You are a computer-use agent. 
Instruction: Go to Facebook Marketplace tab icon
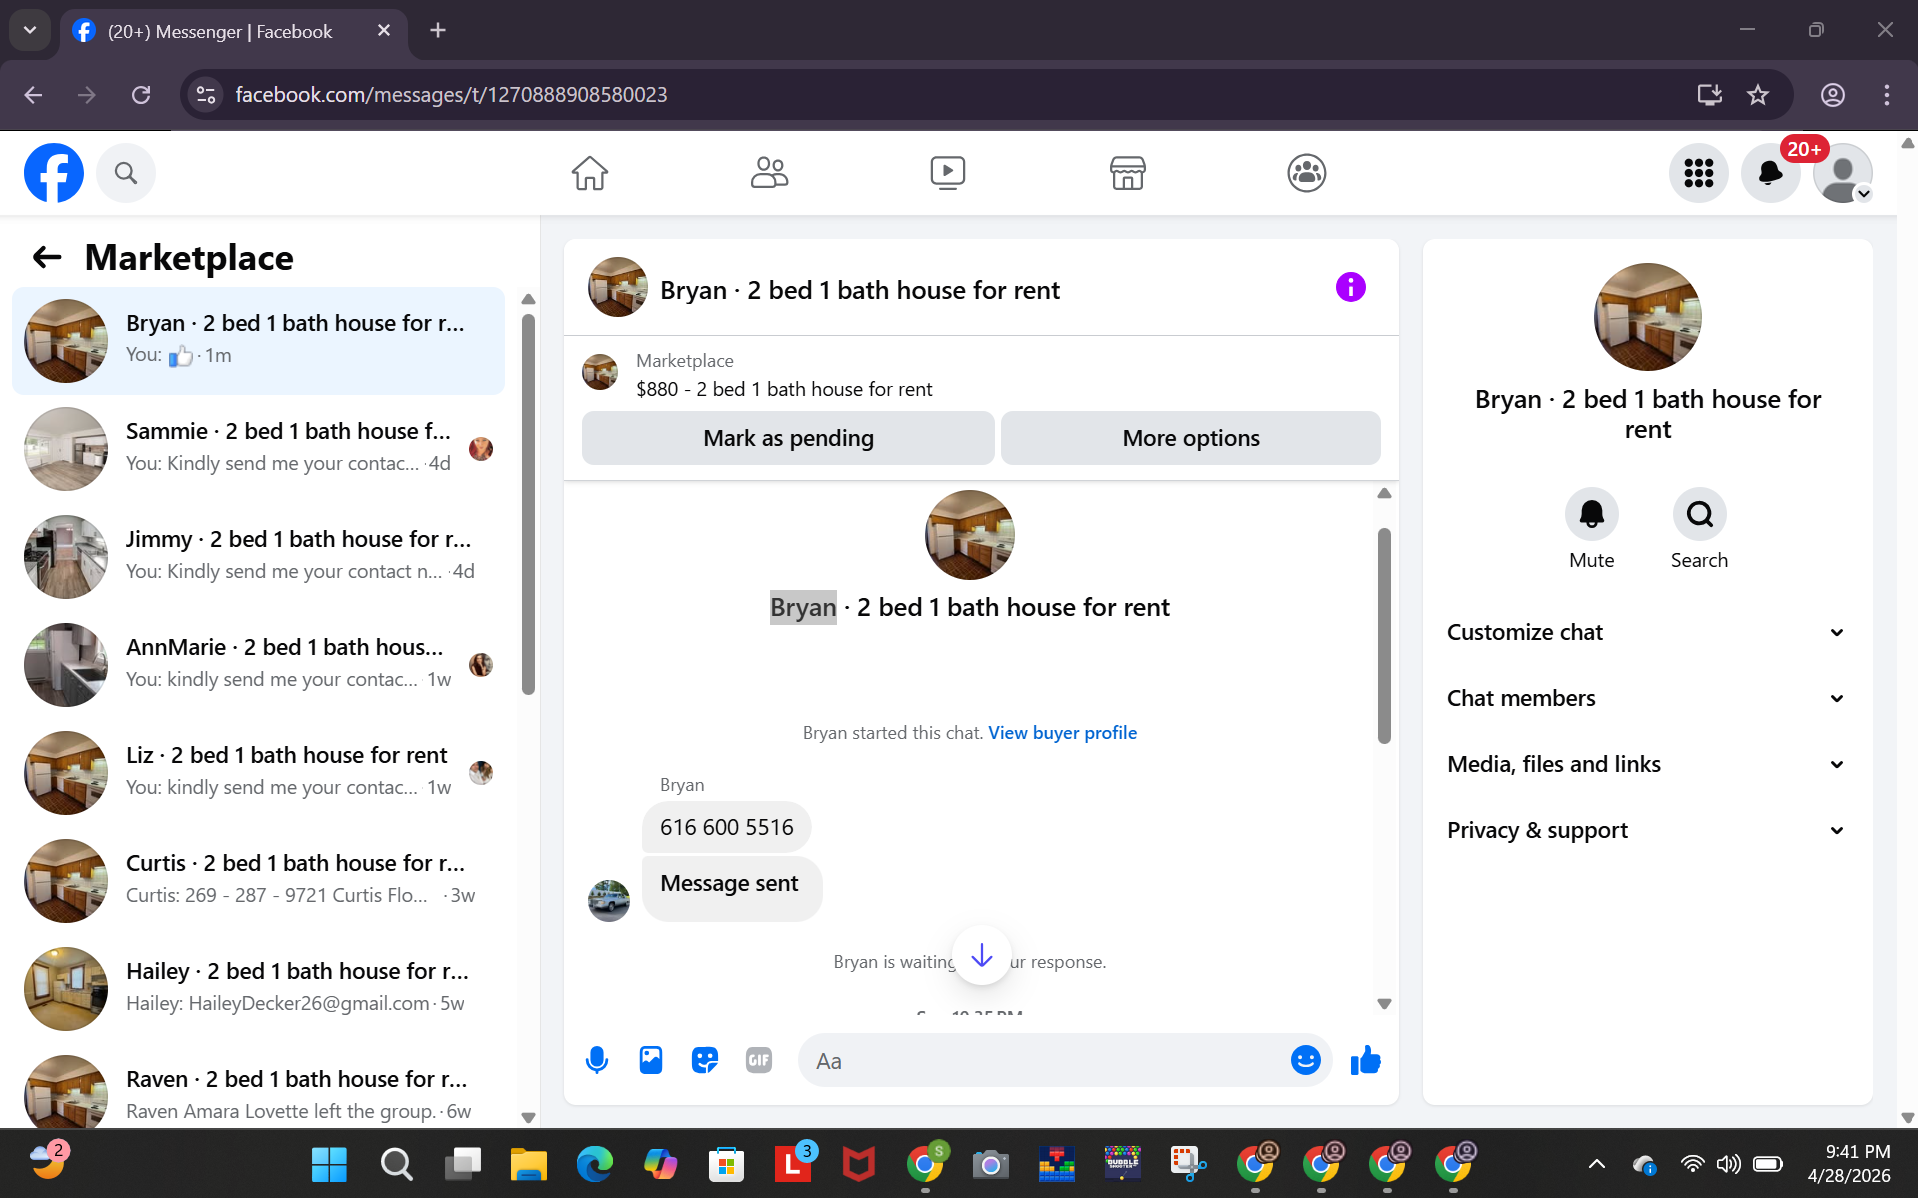(x=1127, y=173)
